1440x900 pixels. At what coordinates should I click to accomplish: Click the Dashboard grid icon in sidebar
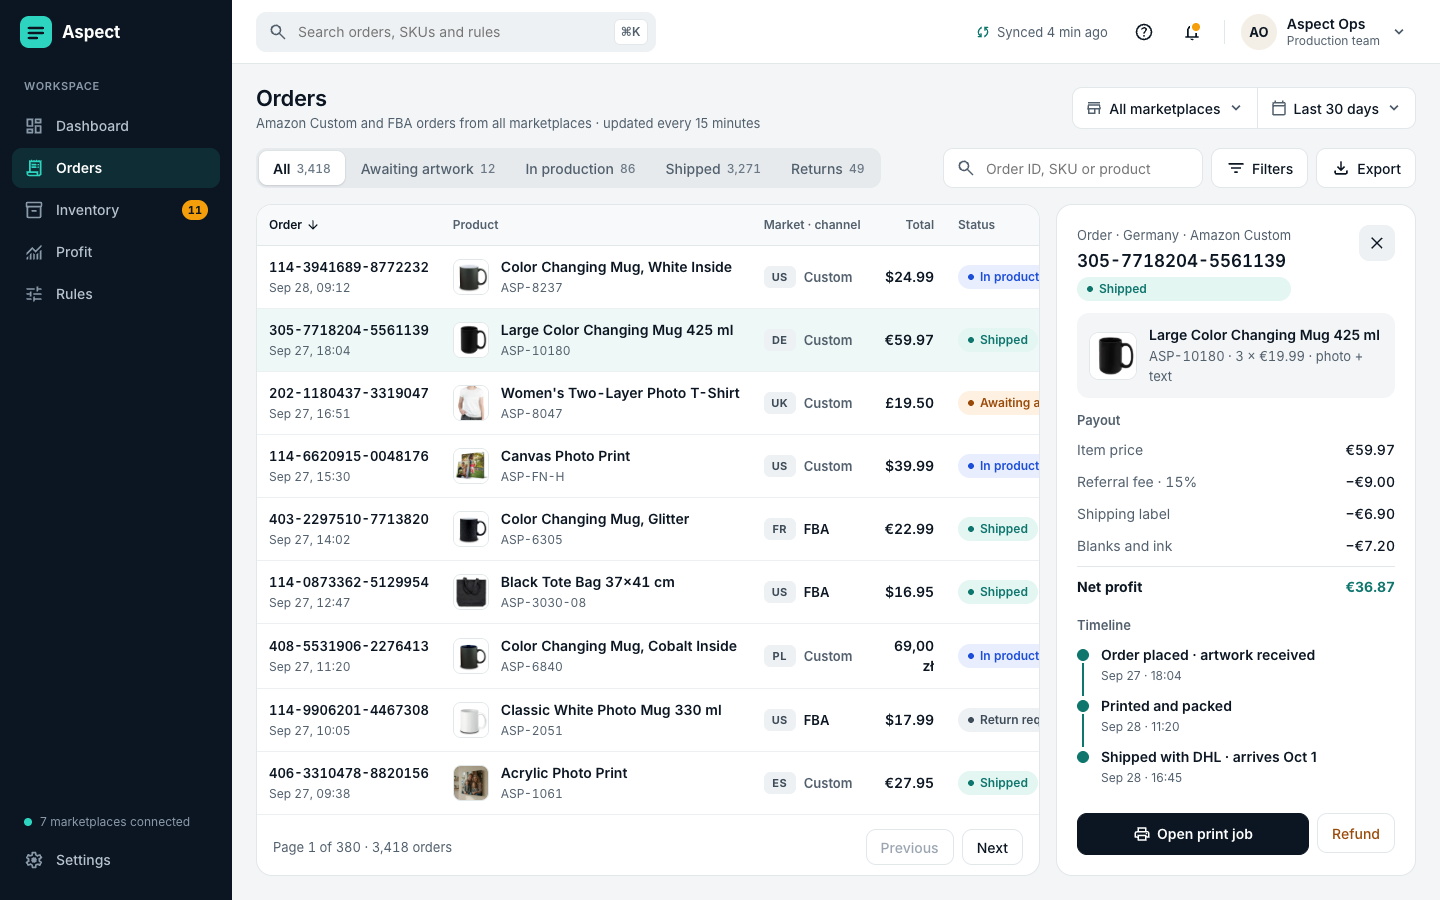(x=34, y=126)
